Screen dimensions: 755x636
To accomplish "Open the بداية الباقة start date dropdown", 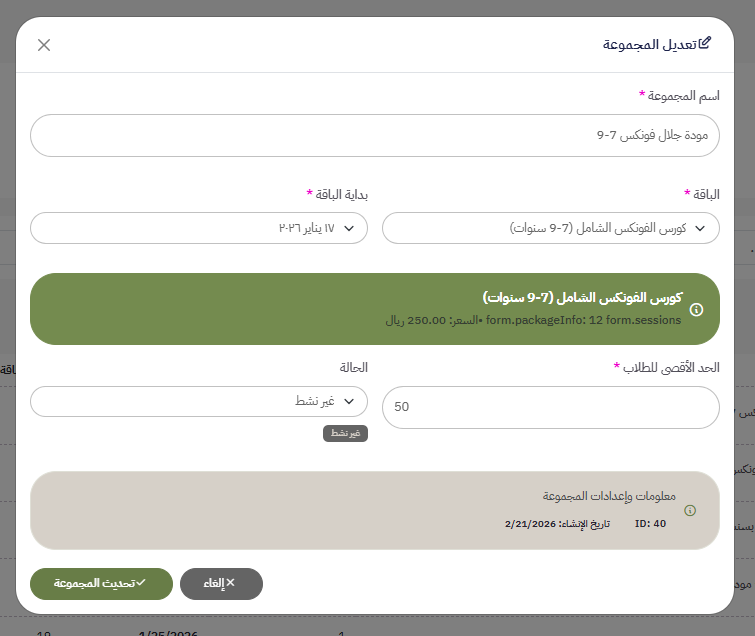I will click(199, 228).
